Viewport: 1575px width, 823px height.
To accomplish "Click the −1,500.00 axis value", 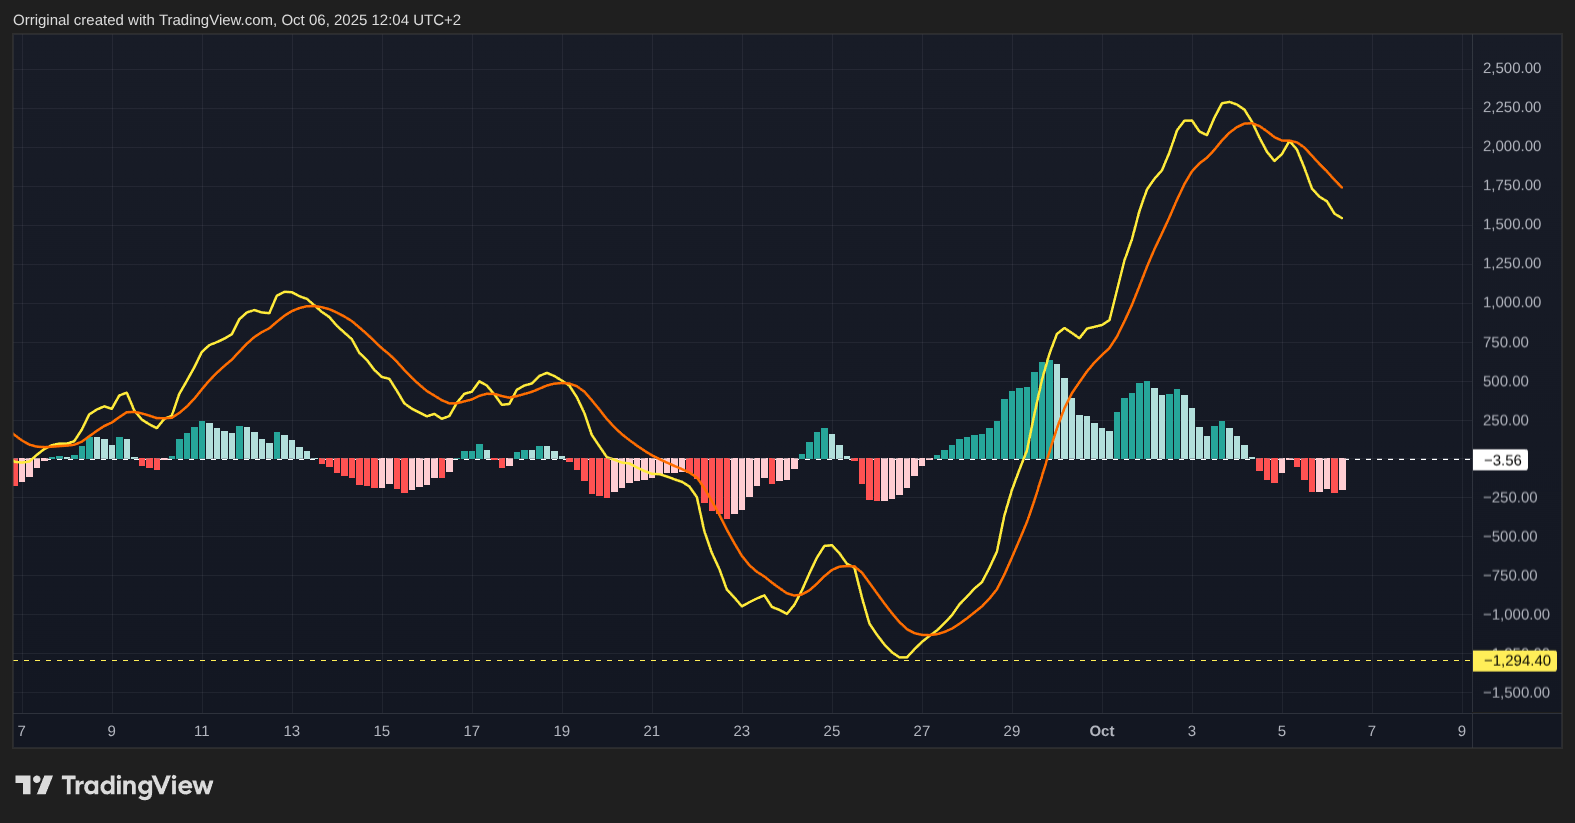I will click(1516, 692).
